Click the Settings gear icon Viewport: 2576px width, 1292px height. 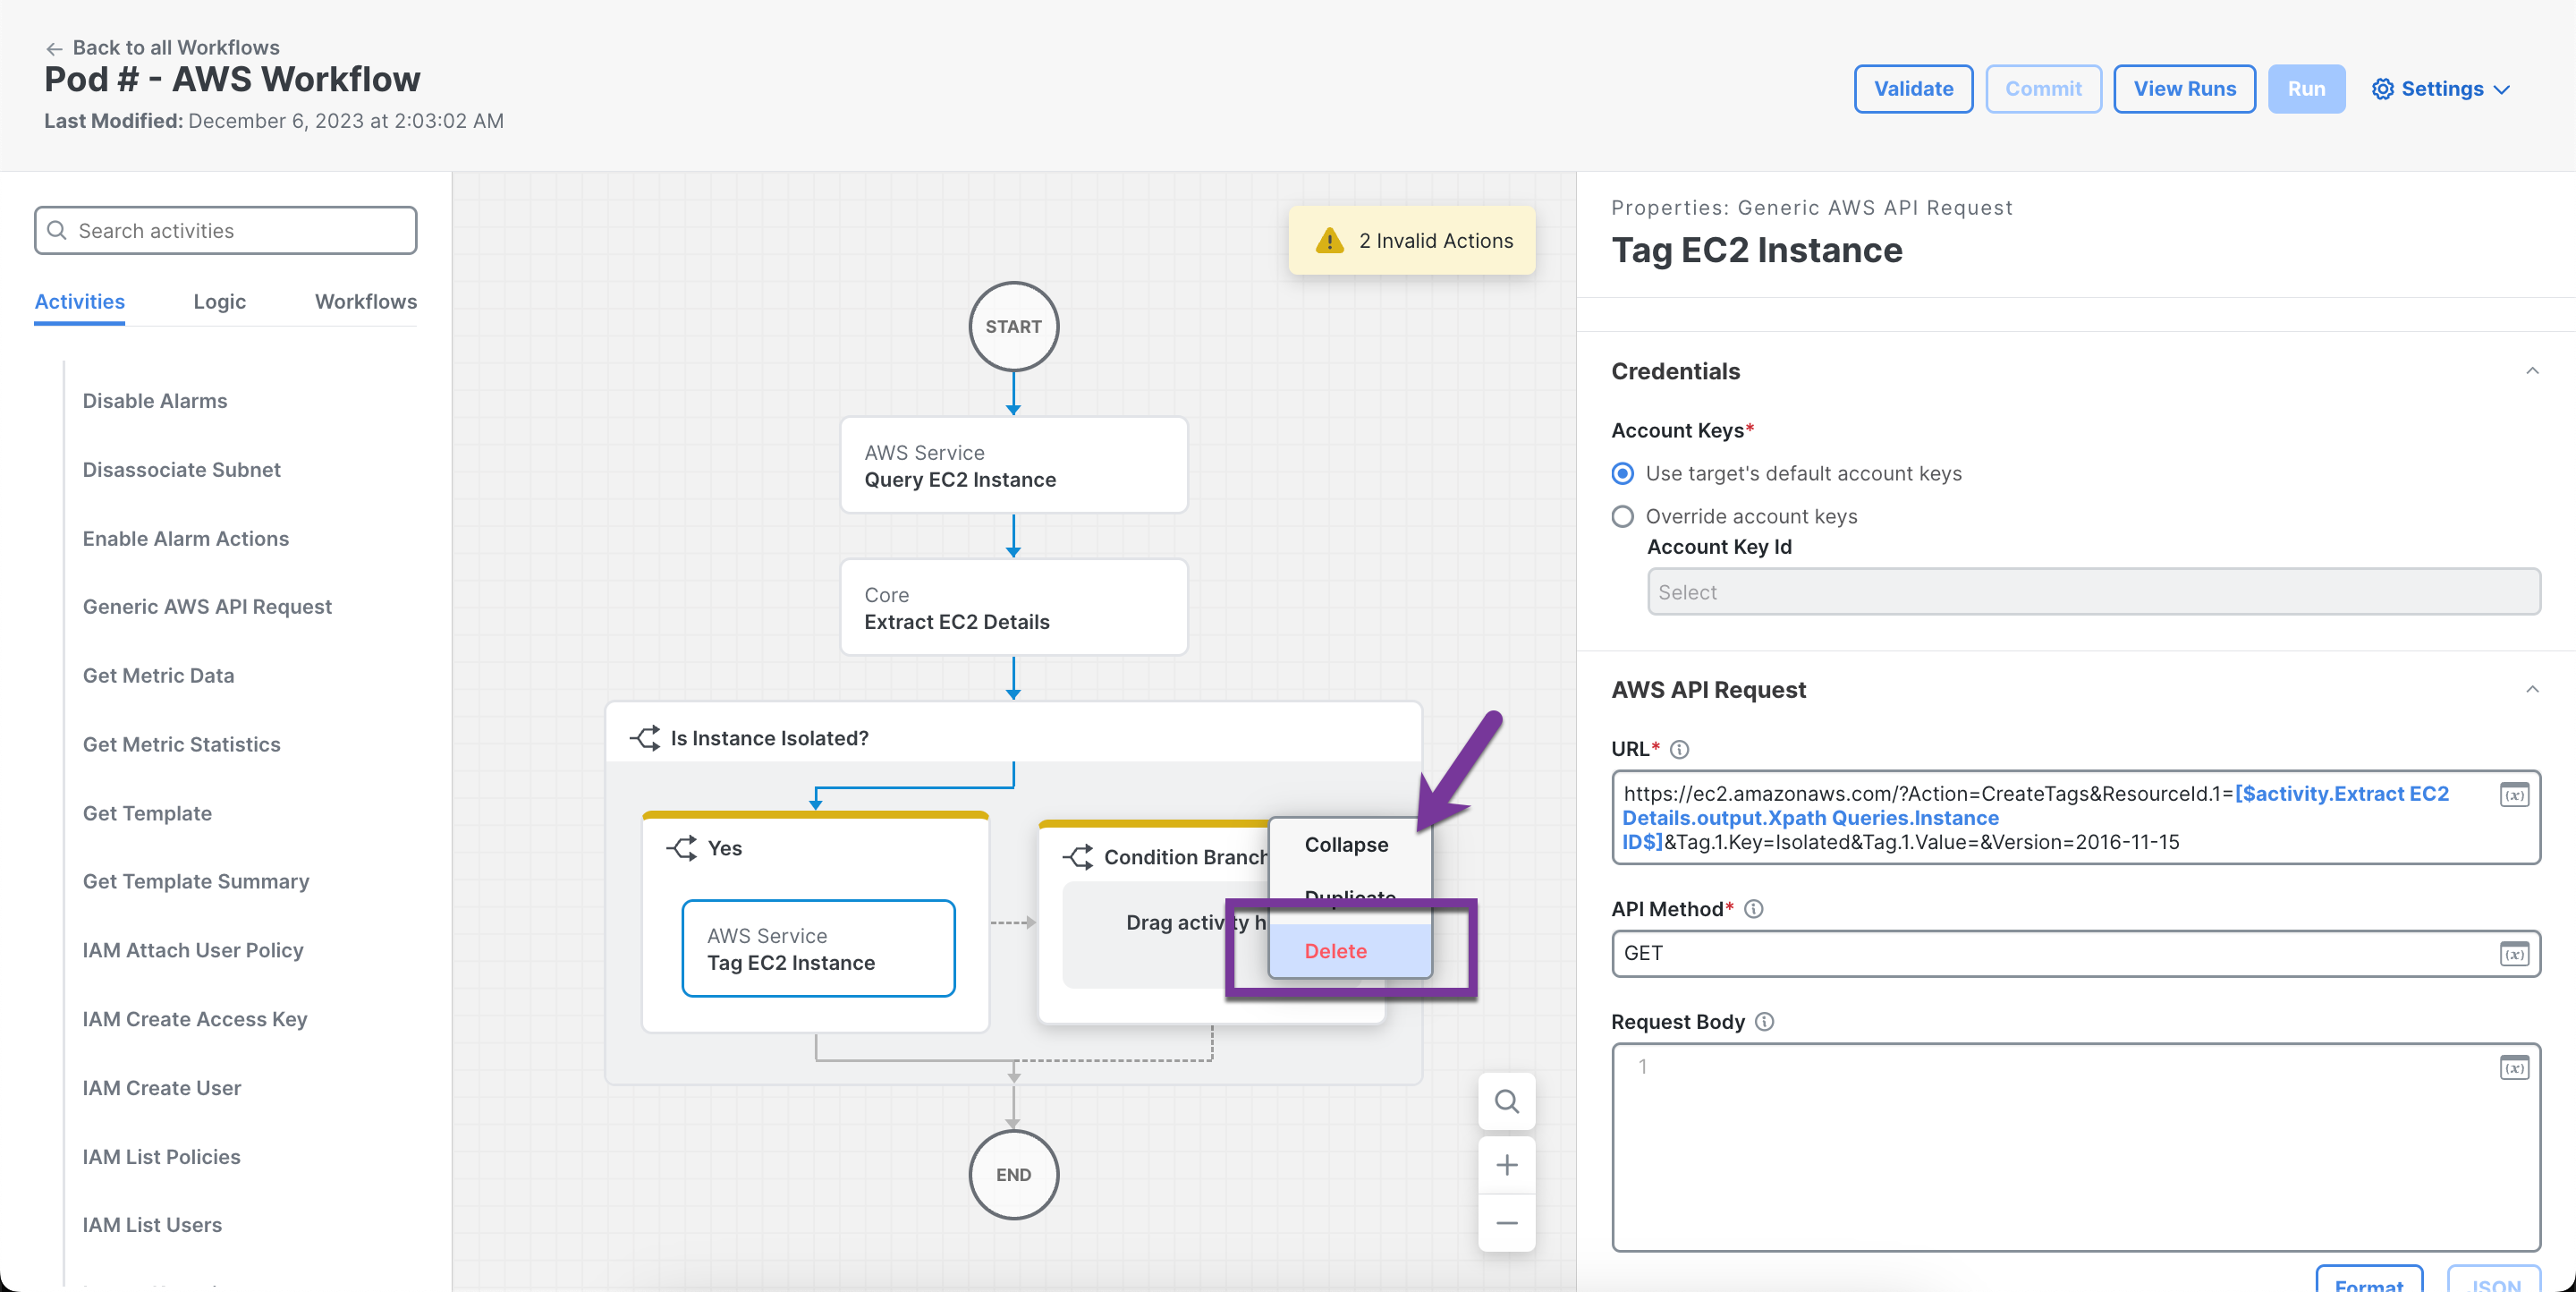pyautogui.click(x=2382, y=89)
